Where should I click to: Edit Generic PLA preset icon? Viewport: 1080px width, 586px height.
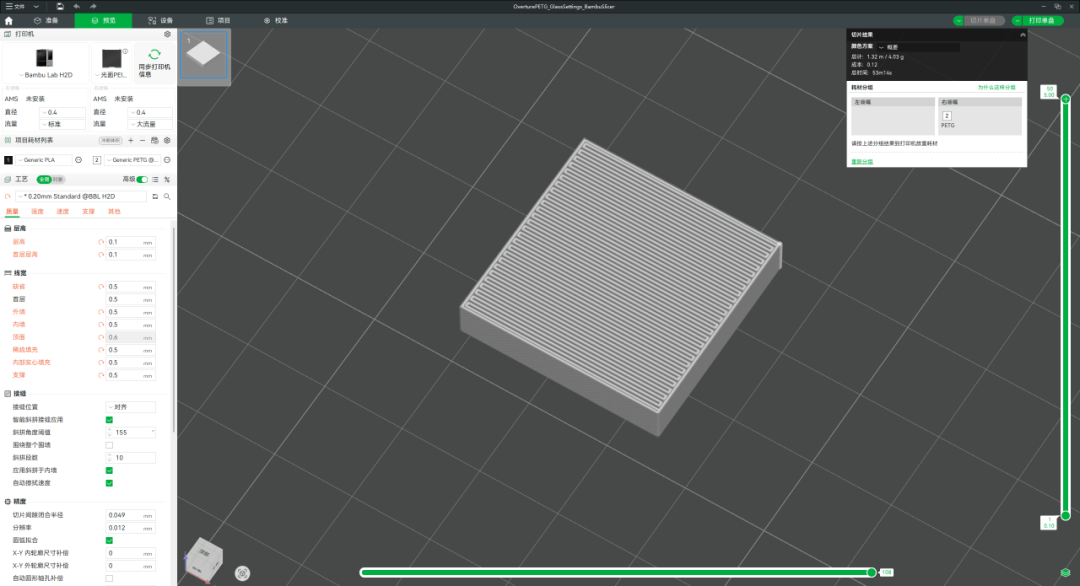point(79,160)
